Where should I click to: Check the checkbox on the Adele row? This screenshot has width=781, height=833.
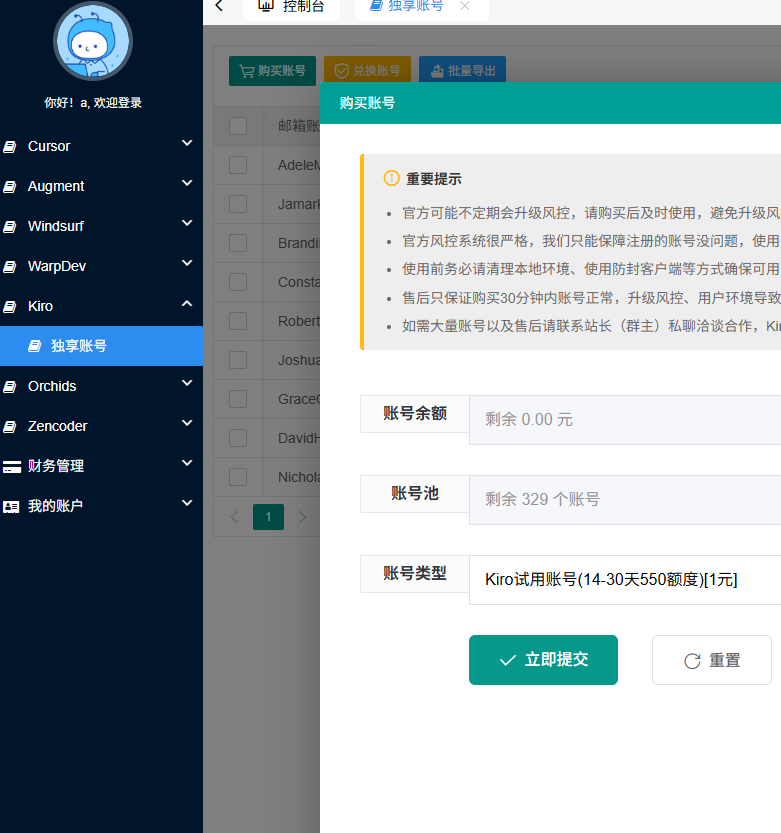click(x=238, y=165)
